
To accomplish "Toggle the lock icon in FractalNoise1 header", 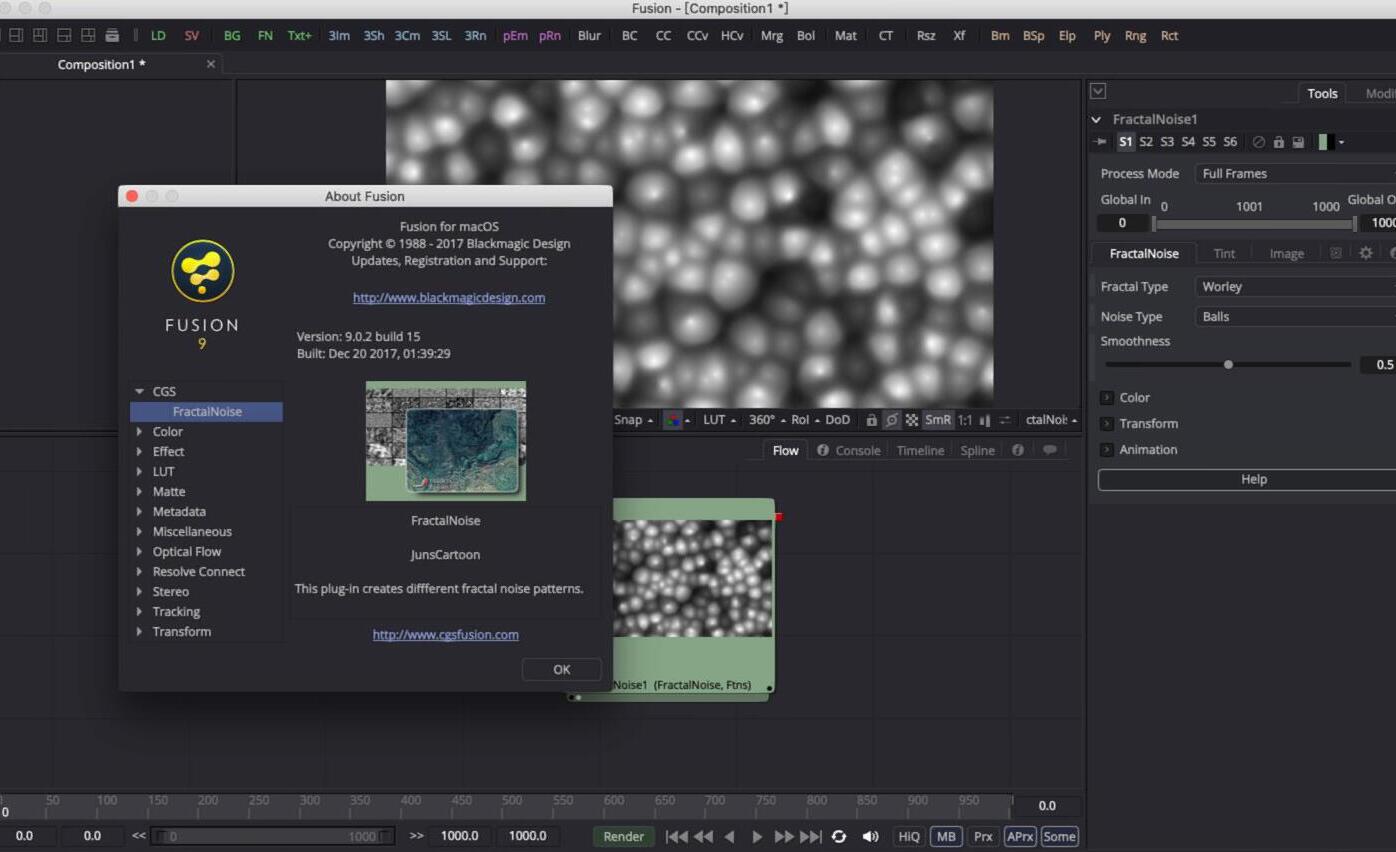I will [x=1279, y=142].
